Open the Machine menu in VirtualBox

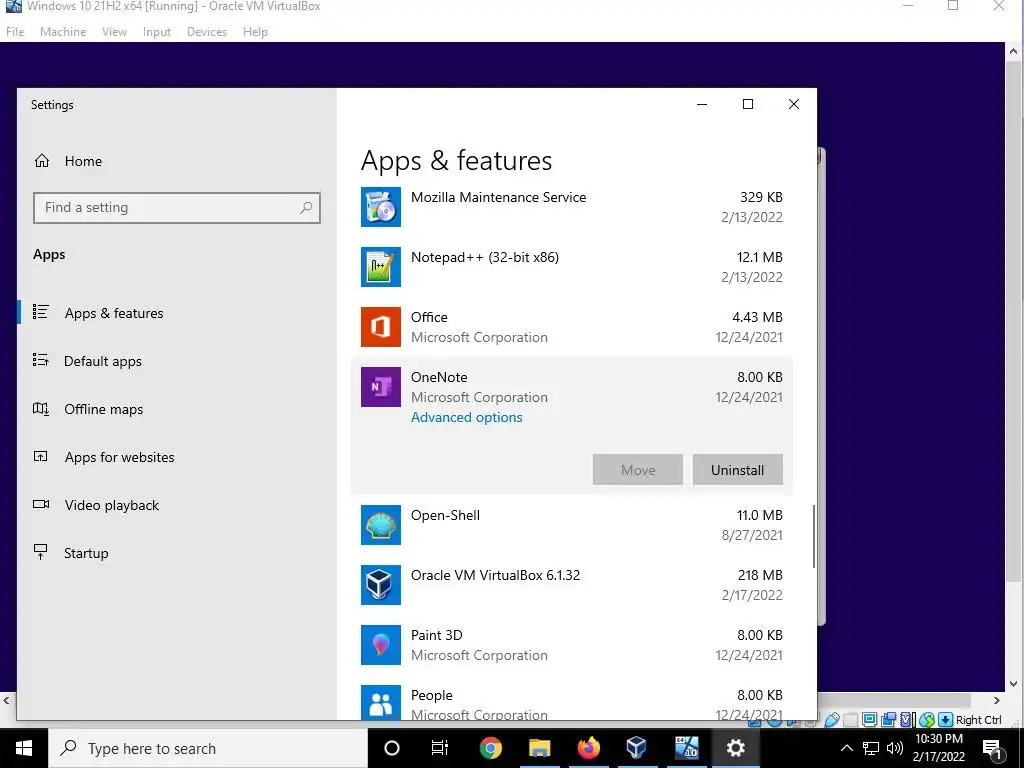pos(63,31)
